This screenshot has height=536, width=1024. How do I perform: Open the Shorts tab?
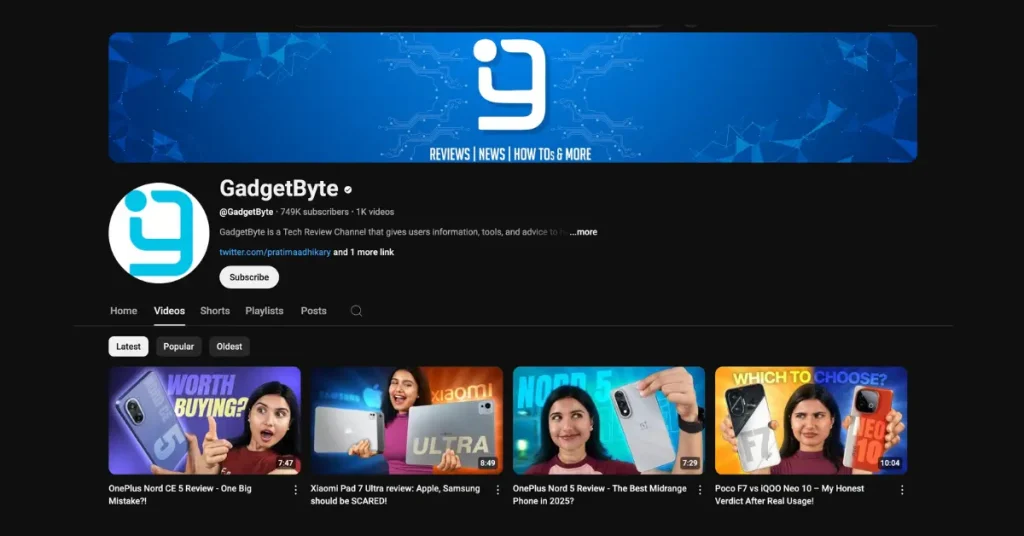[214, 311]
